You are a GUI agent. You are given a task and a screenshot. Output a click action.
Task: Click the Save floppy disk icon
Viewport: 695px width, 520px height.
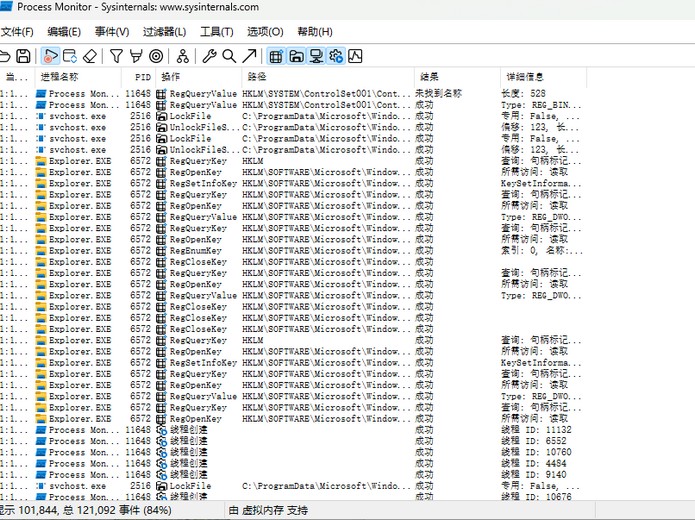click(x=23, y=56)
